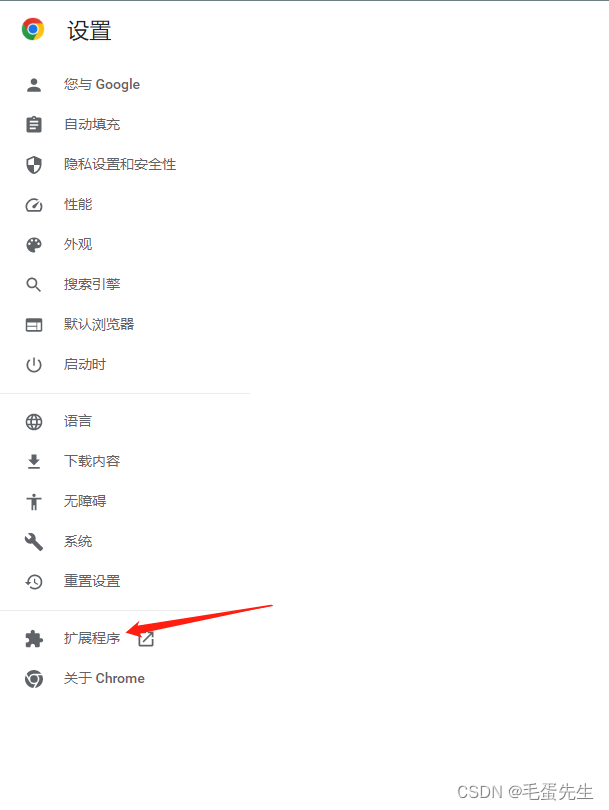Click the power icon for 启动时

coord(34,365)
